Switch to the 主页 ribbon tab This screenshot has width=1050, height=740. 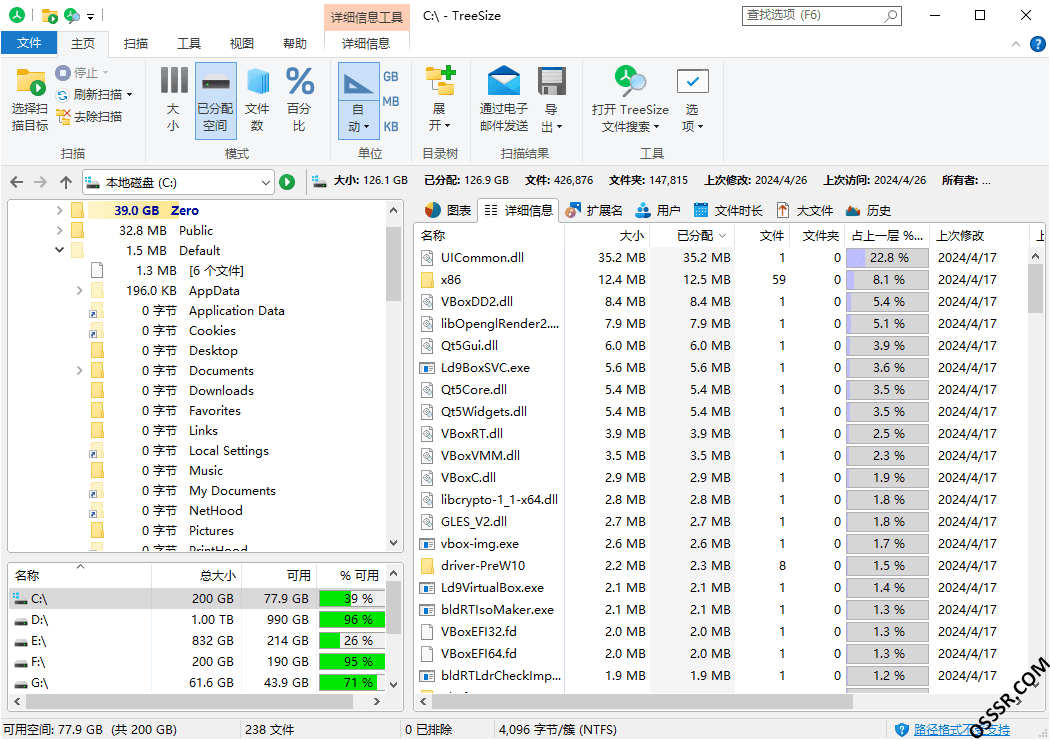pos(83,44)
